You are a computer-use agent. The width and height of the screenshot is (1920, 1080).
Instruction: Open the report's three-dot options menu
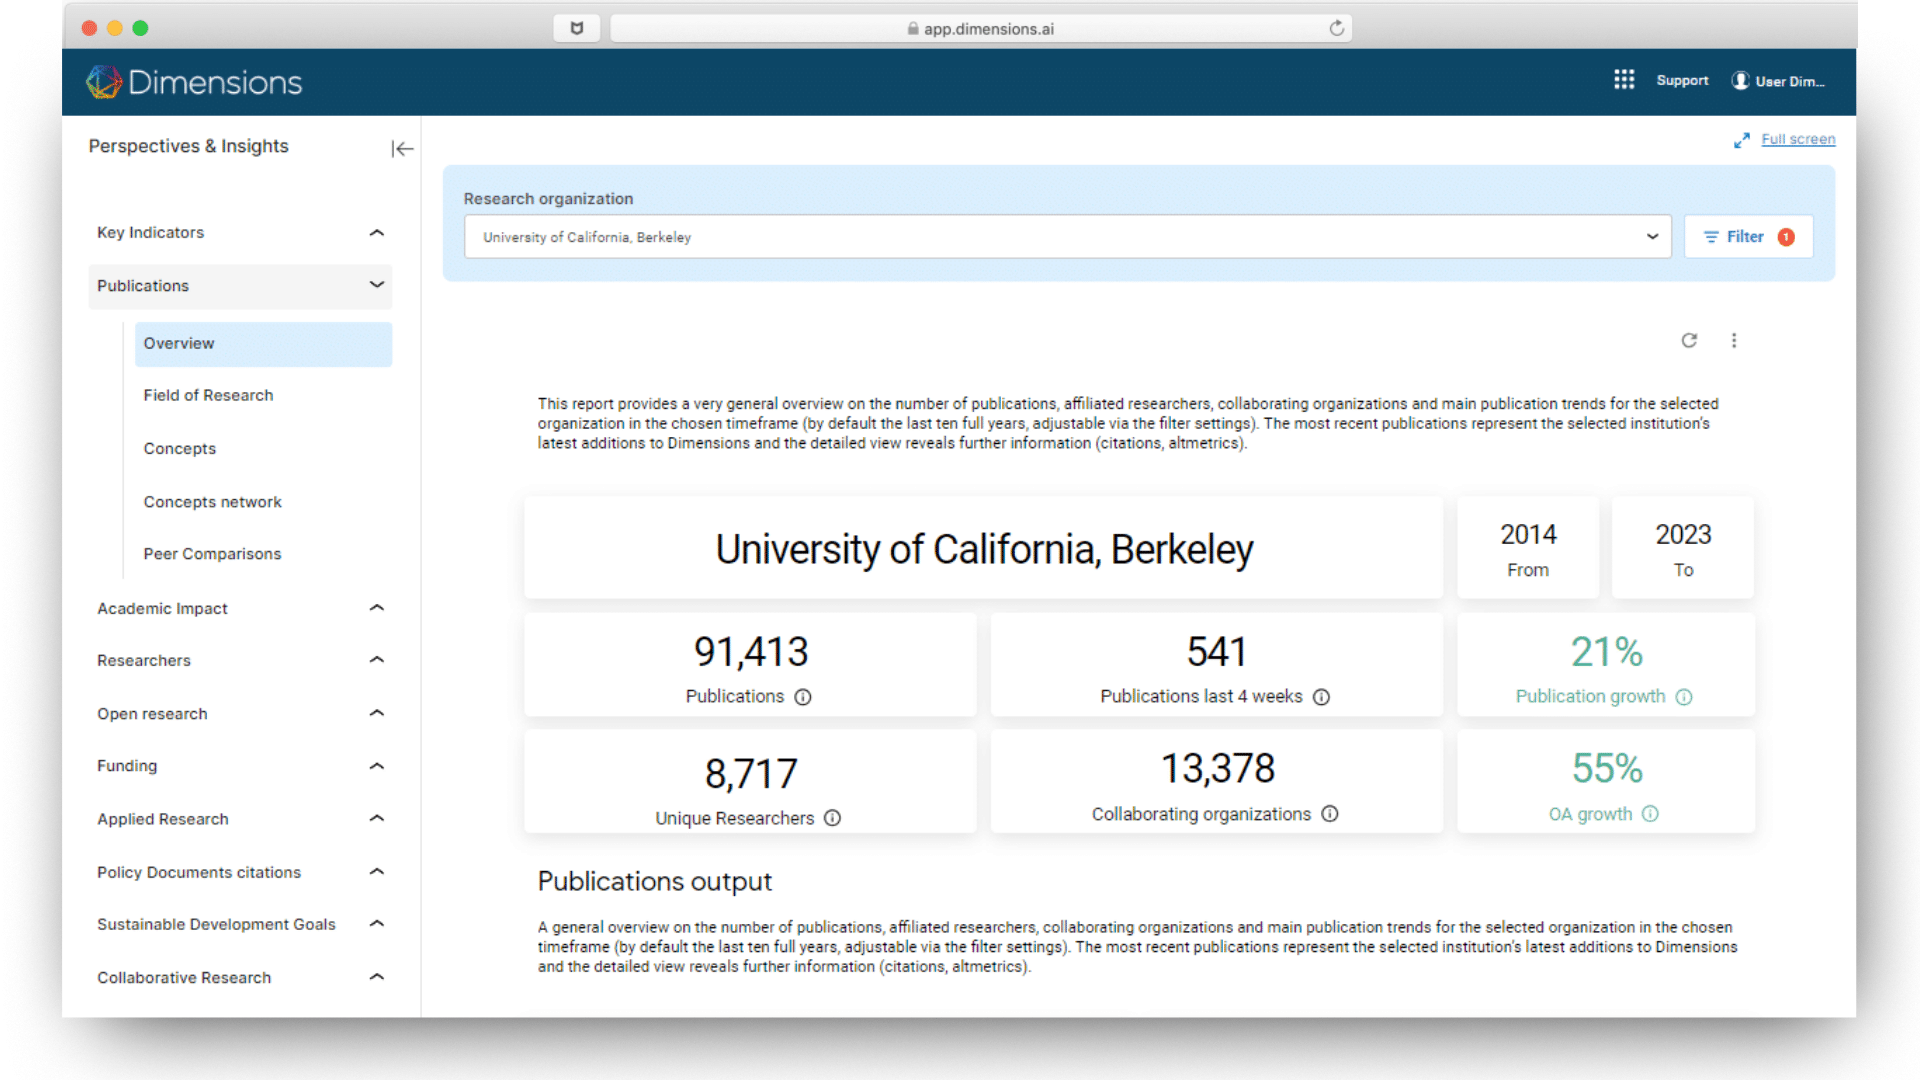click(1734, 340)
